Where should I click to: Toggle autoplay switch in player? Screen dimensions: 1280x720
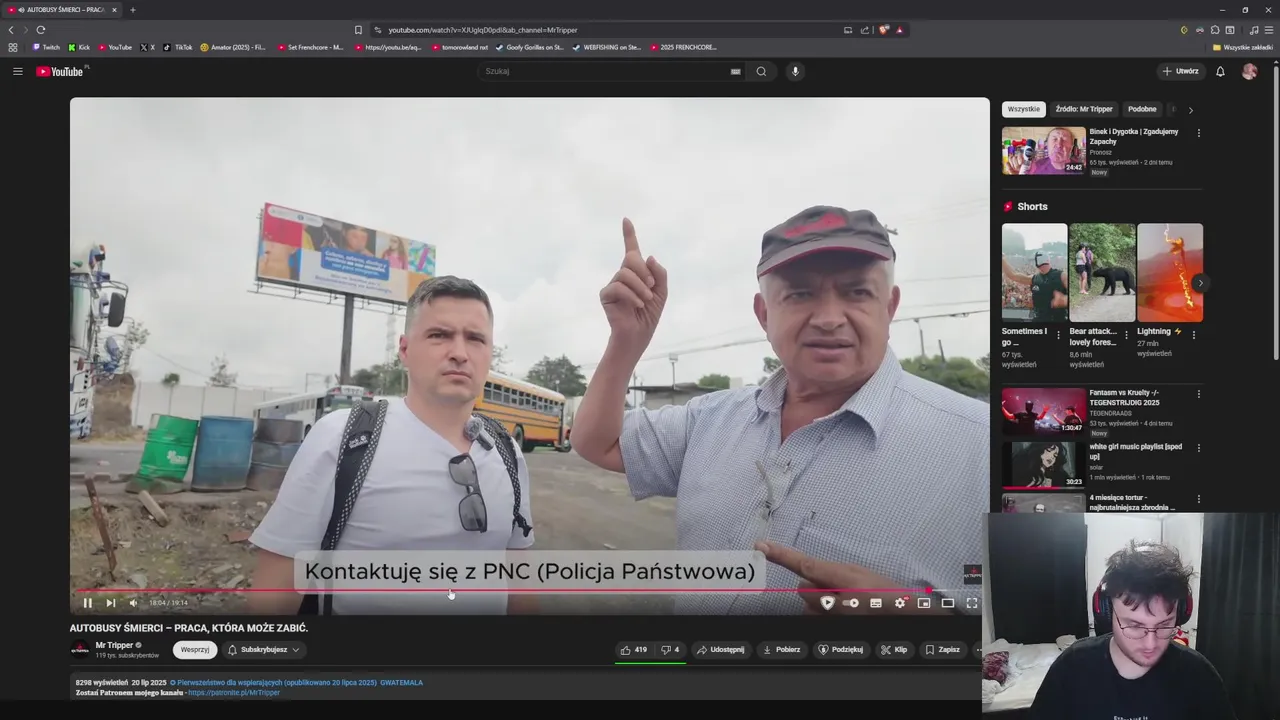tap(851, 603)
